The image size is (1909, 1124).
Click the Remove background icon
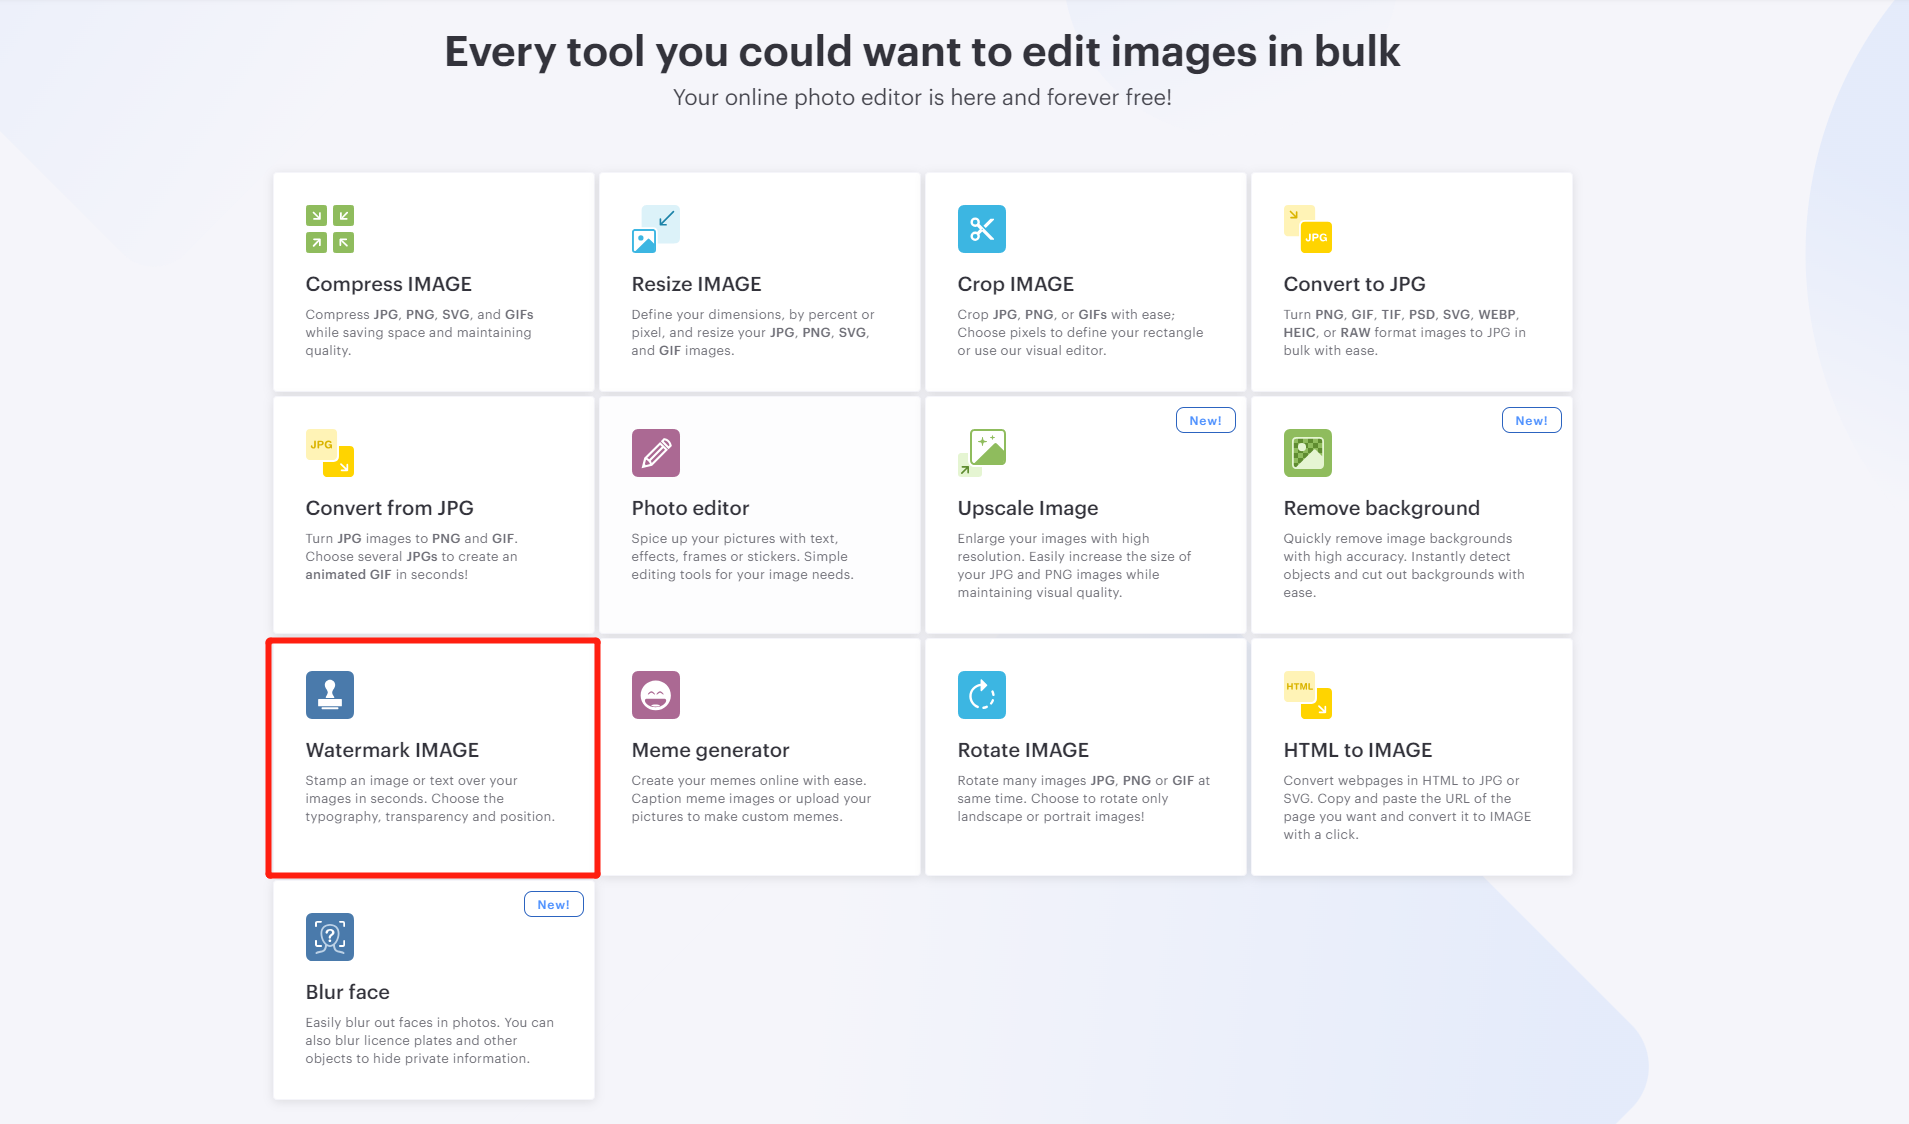(x=1308, y=453)
